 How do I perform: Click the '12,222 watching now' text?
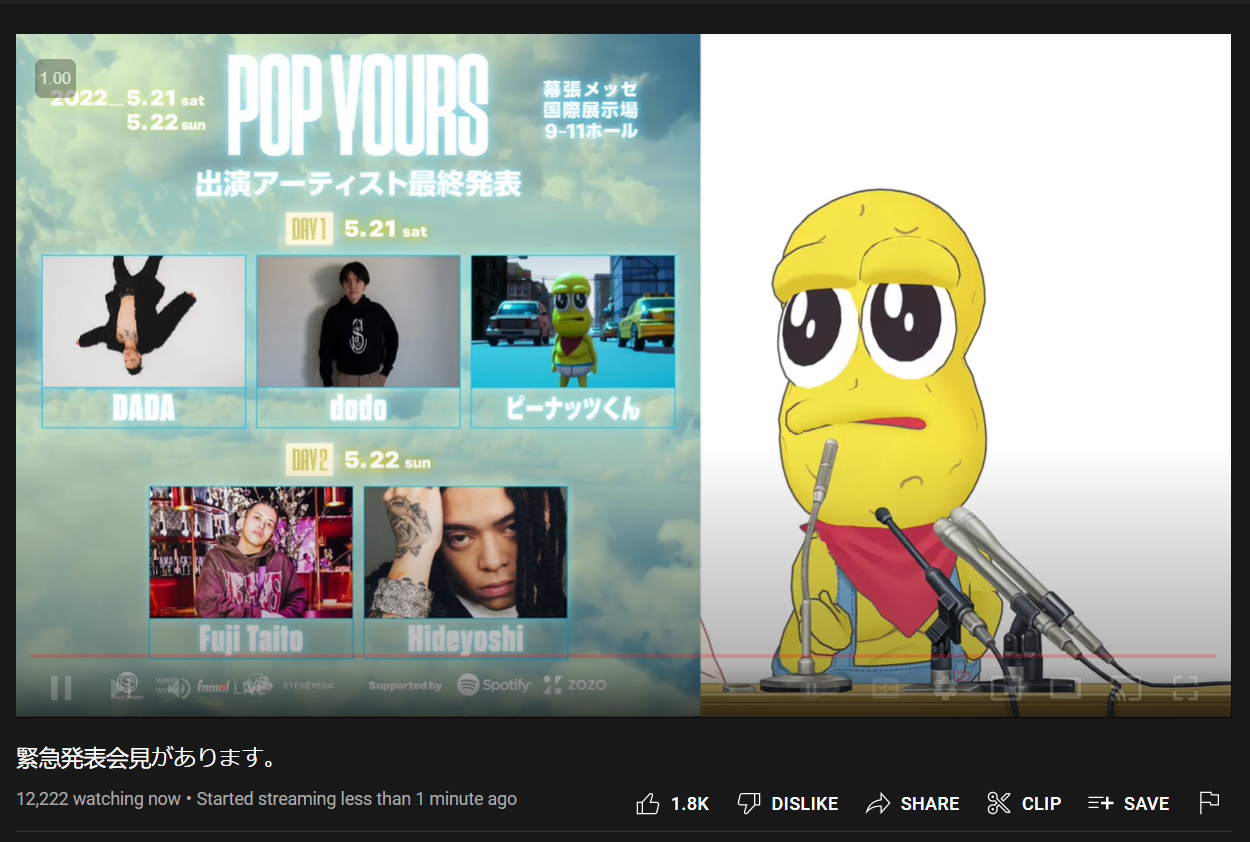(x=98, y=799)
